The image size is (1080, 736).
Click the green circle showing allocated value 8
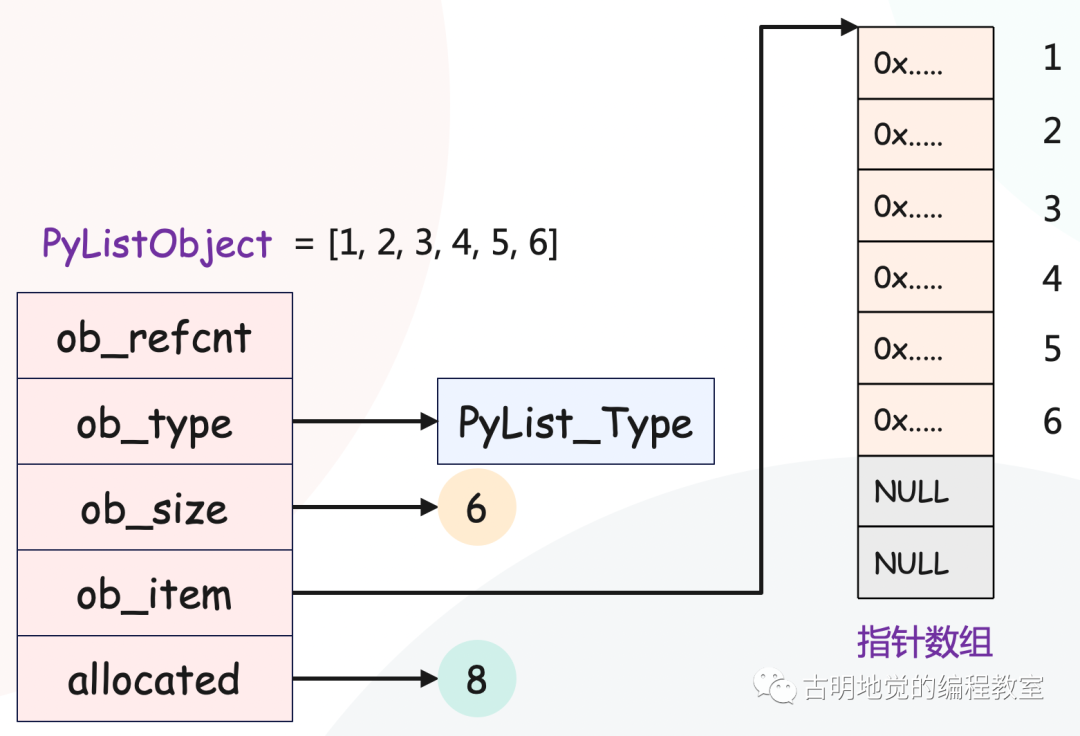tap(477, 679)
